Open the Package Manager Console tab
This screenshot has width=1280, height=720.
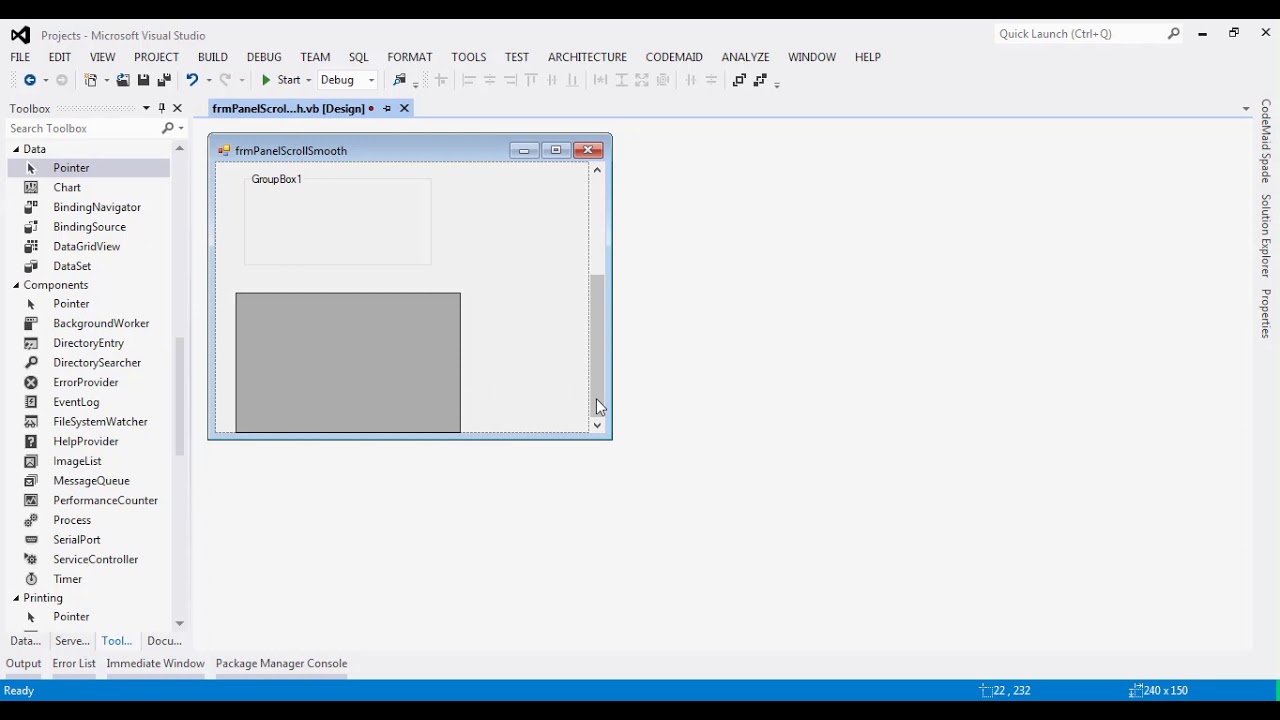click(282, 663)
